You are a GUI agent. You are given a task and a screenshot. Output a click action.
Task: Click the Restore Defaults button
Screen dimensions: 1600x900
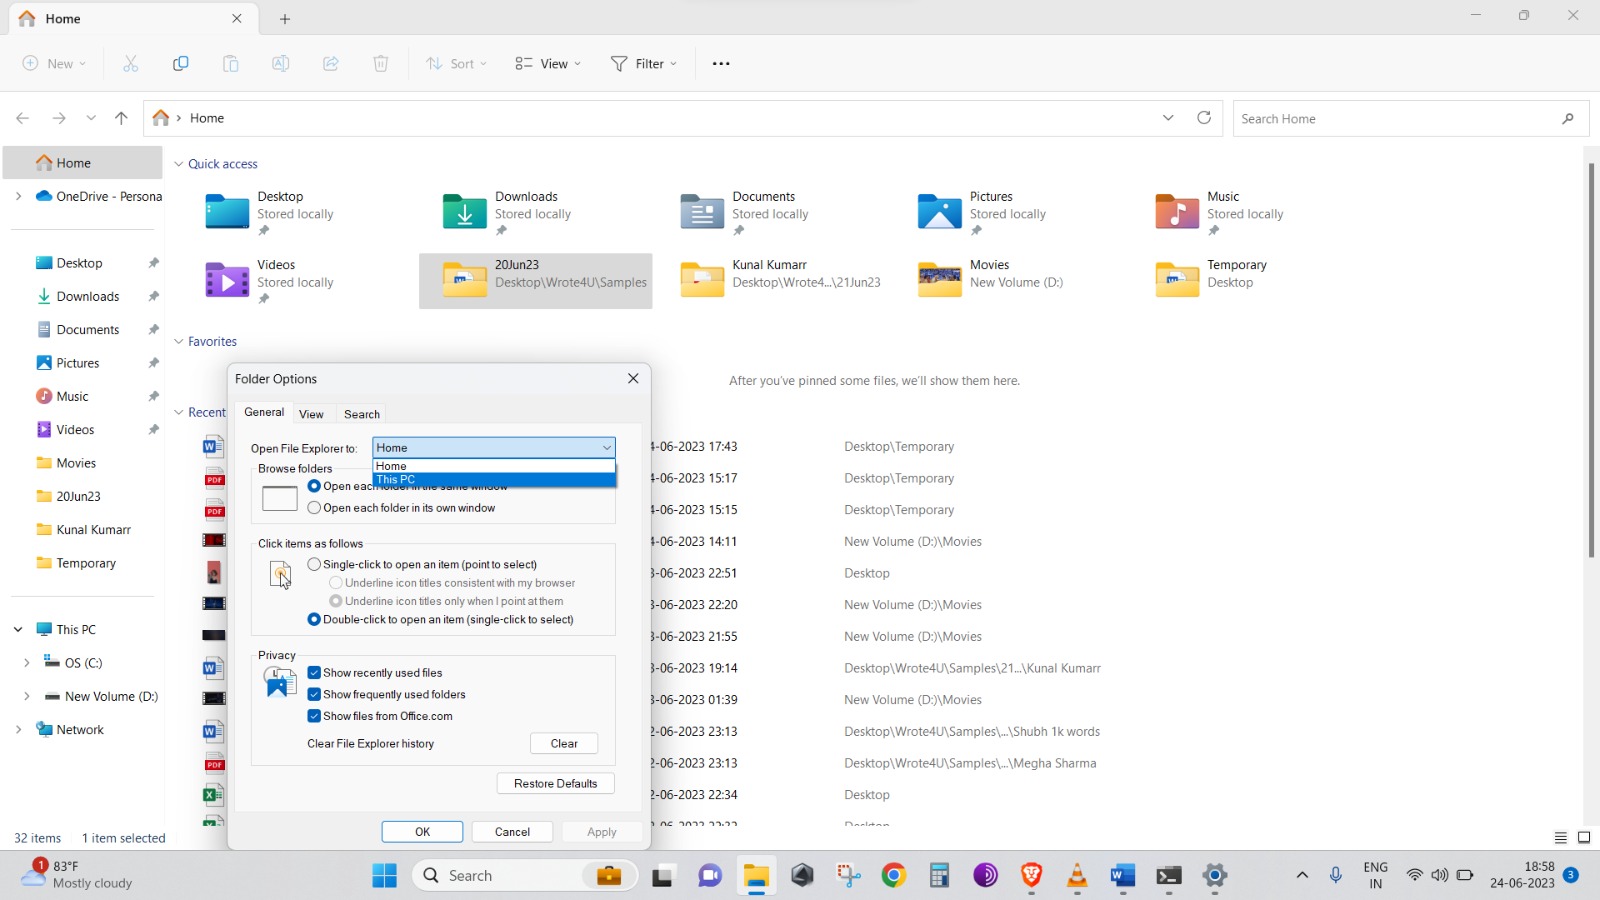[555, 784]
